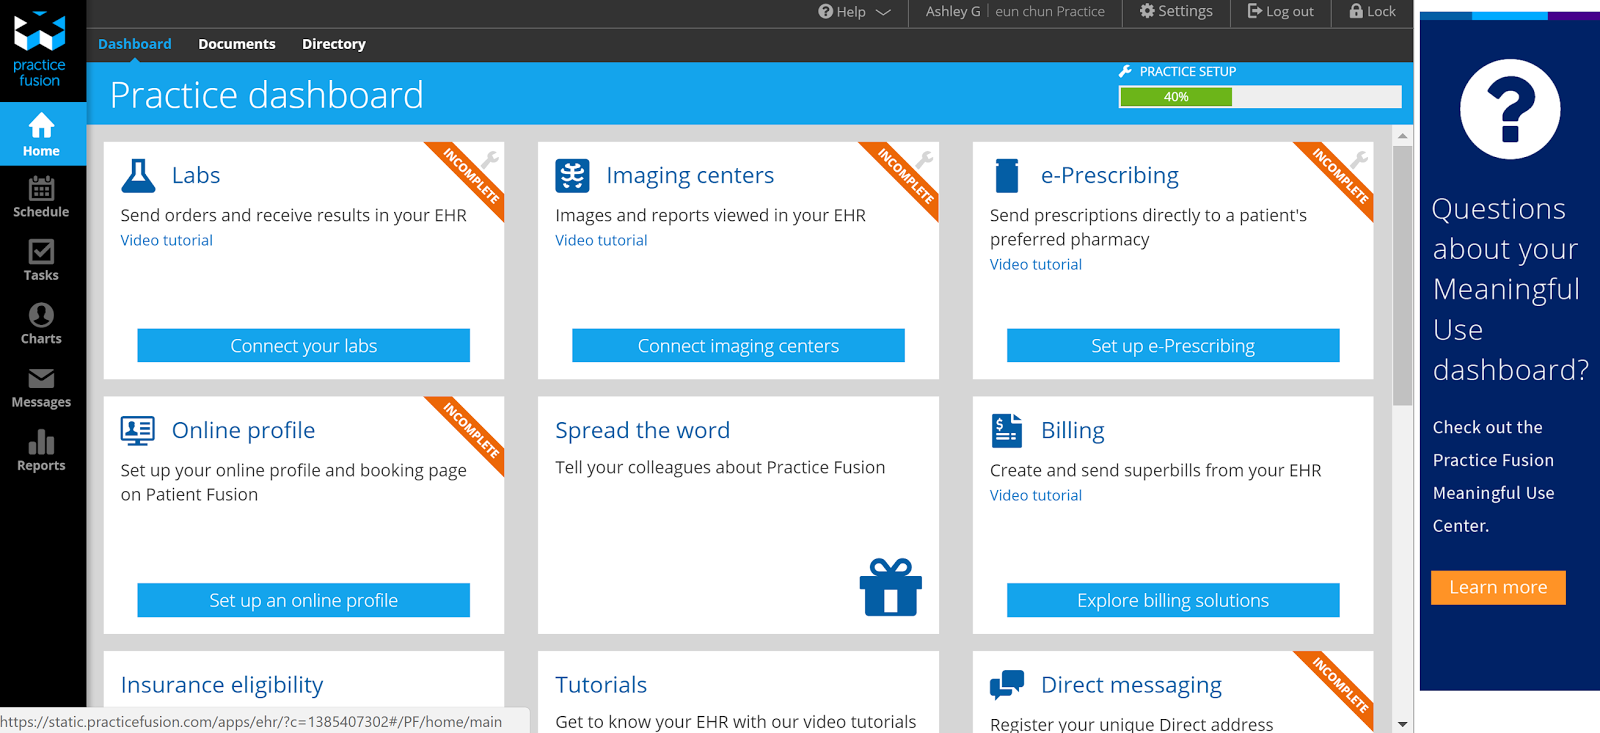Click the Ashley G user name
The height and width of the screenshot is (733, 1600).
pos(953,12)
